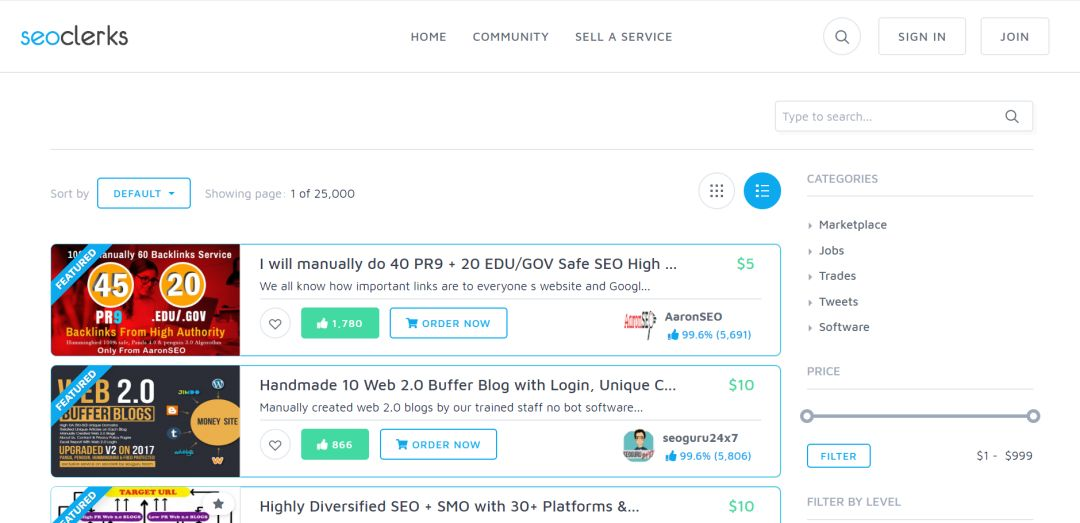The image size is (1080, 523).
Task: Select the $10 price of Web 2.0 service
Action: pyautogui.click(x=741, y=385)
